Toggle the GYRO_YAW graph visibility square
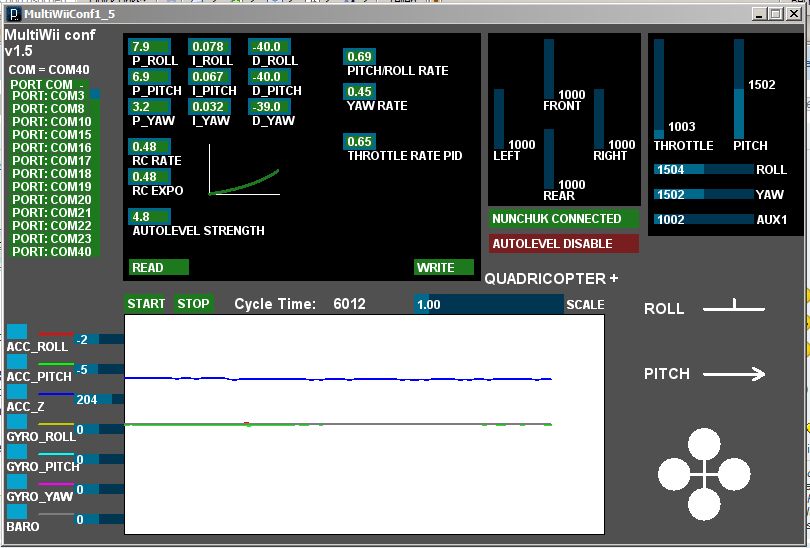The image size is (810, 548). (17, 482)
